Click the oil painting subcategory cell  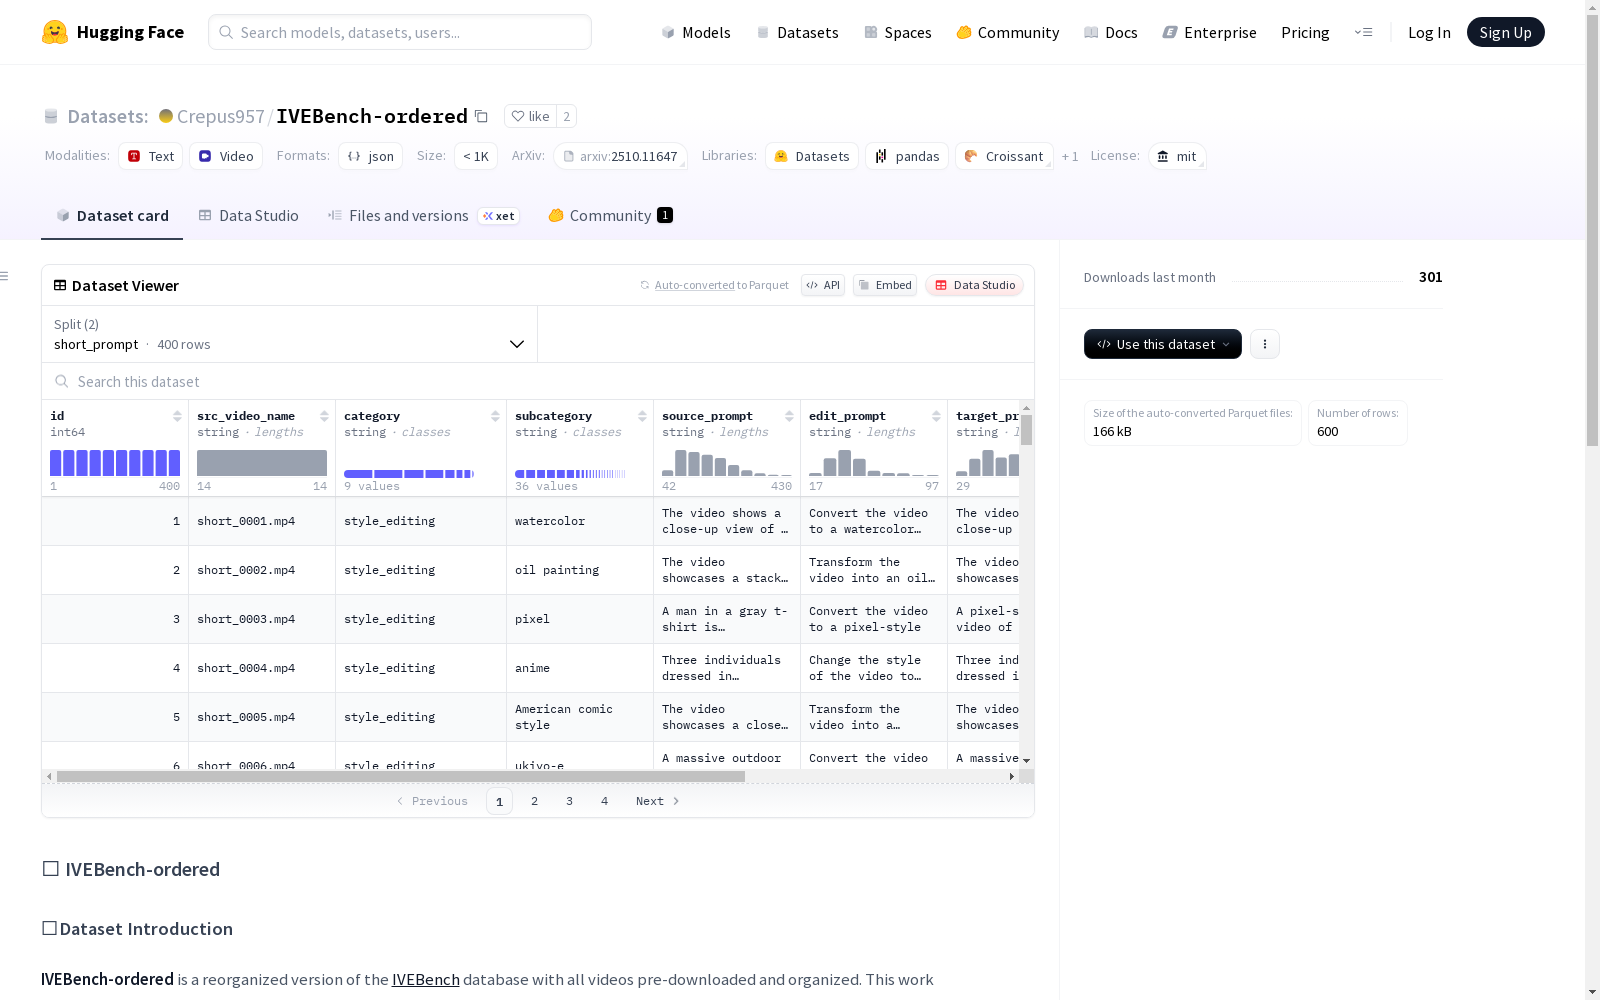(x=580, y=570)
